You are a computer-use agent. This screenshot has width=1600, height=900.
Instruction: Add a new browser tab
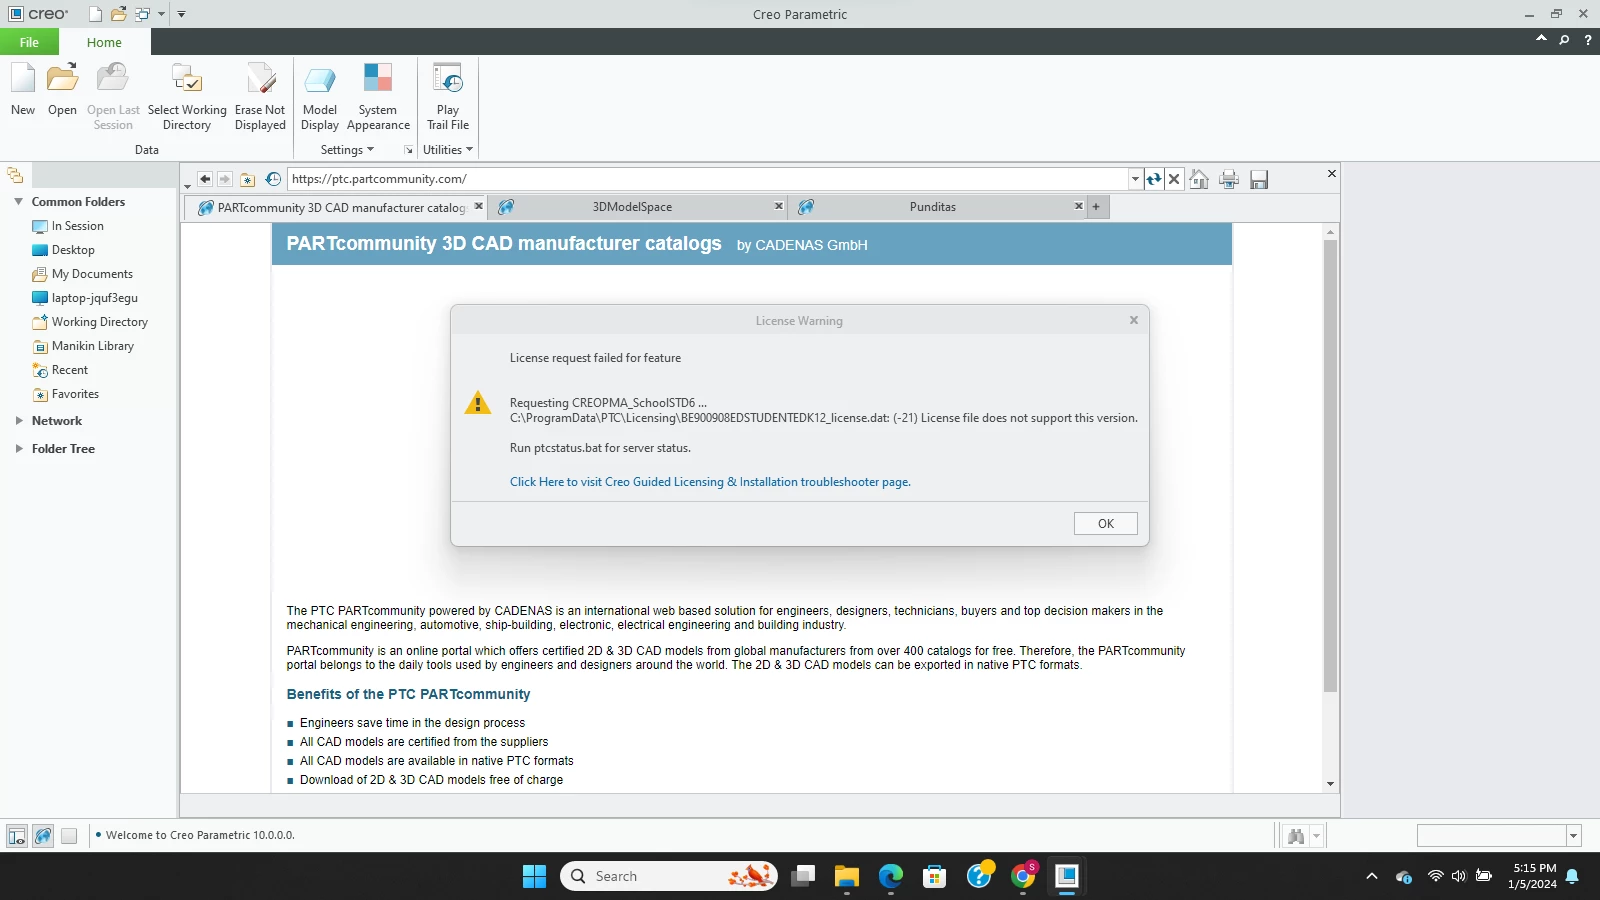pos(1096,207)
